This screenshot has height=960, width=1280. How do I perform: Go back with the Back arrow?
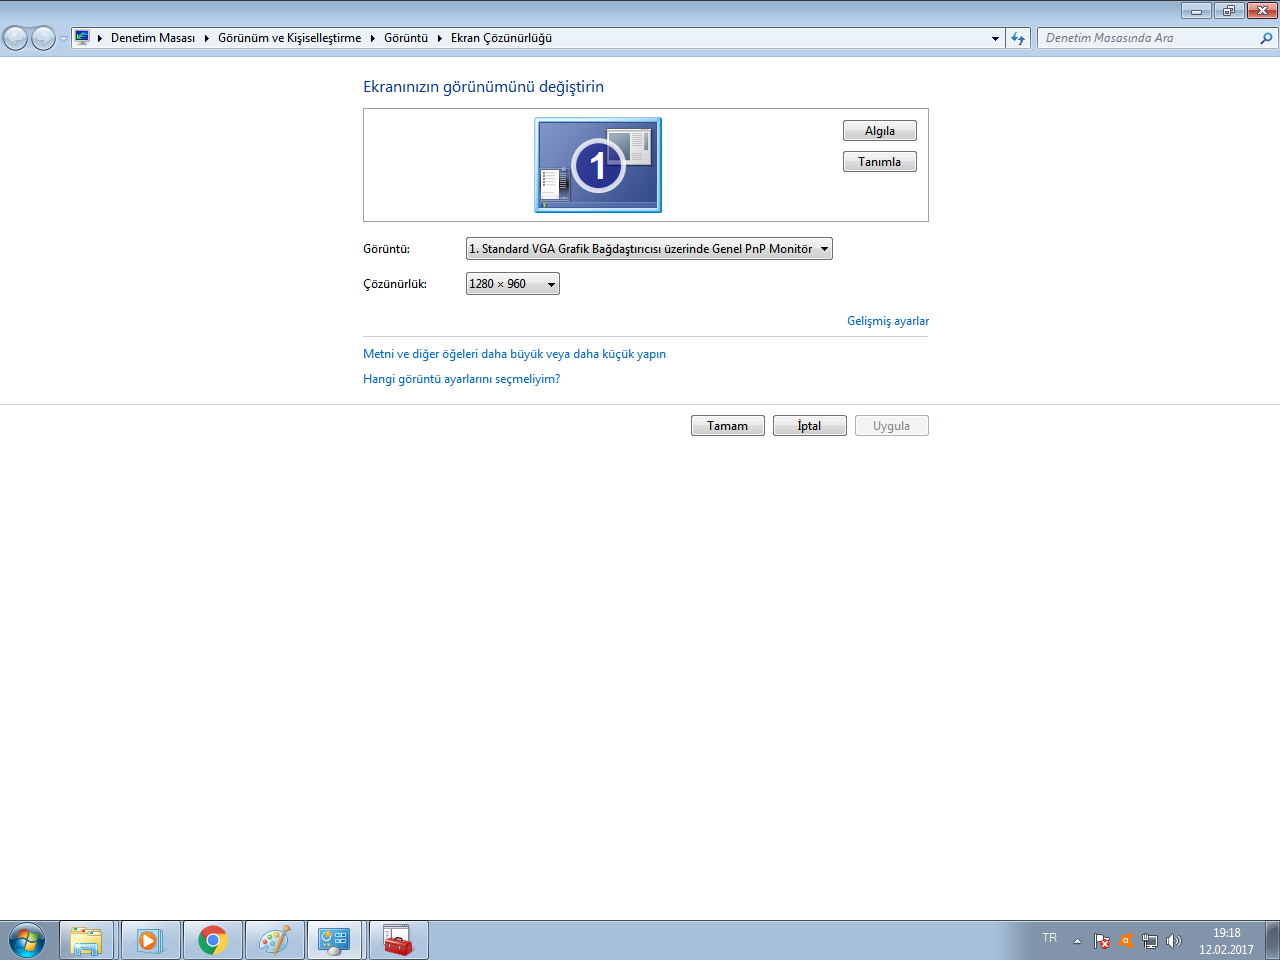click(16, 38)
